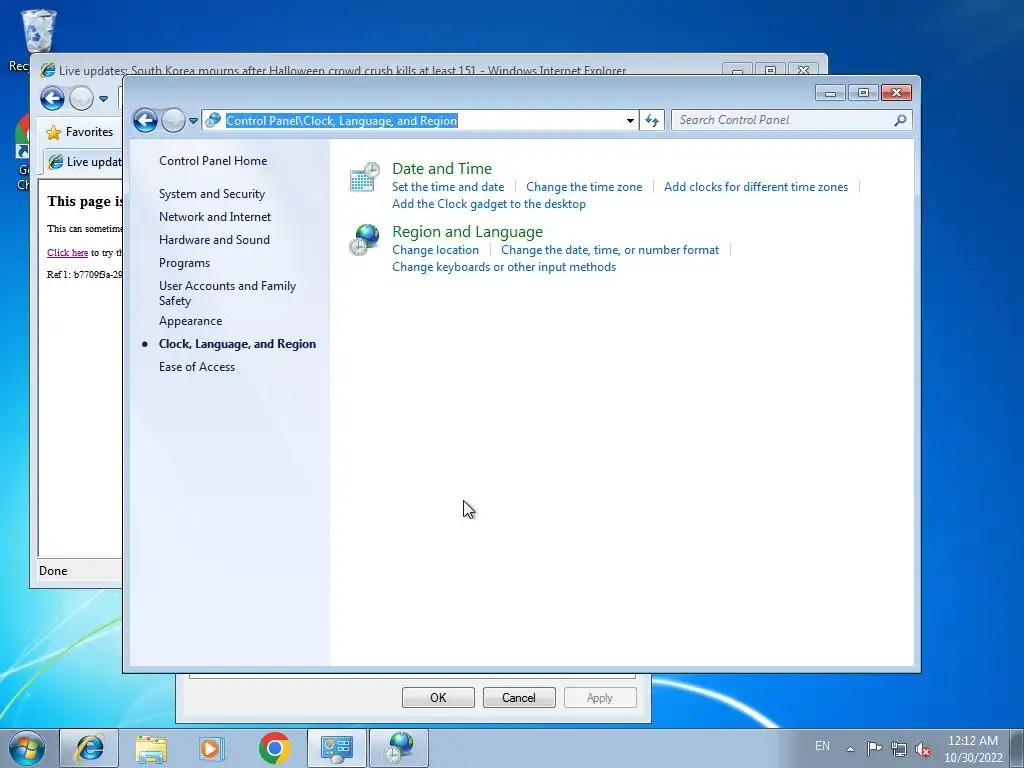The height and width of the screenshot is (768, 1024).
Task: Launch Windows Media Player from taskbar
Action: click(x=212, y=748)
